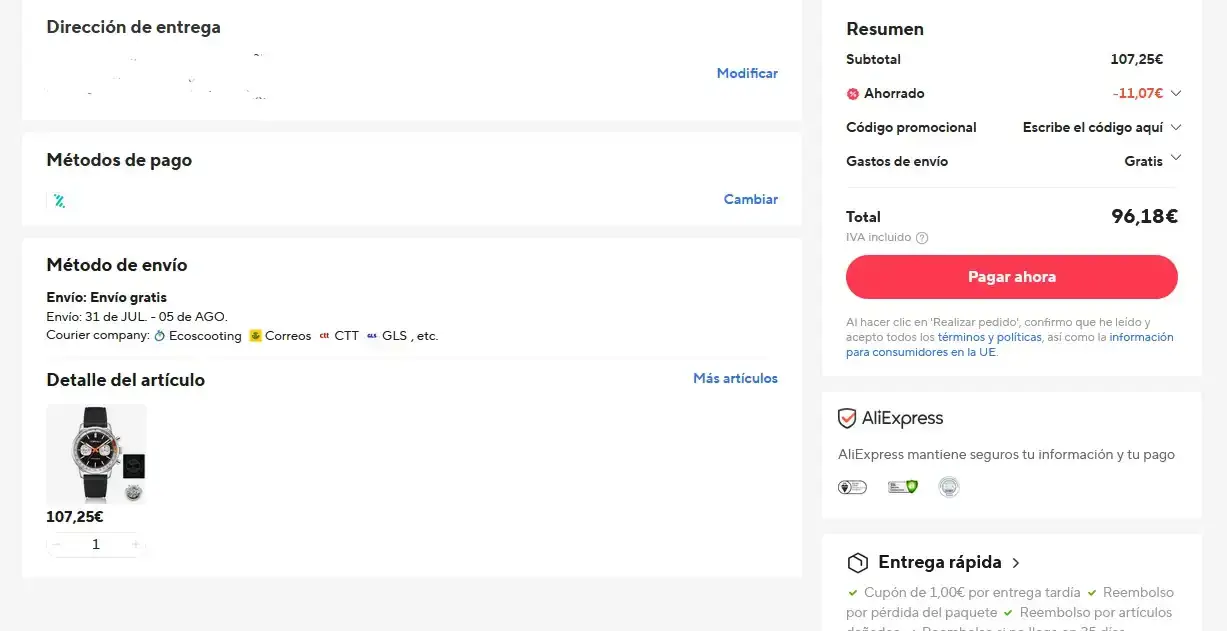Click the GLS courier logo
The width and height of the screenshot is (1227, 631).
click(372, 336)
